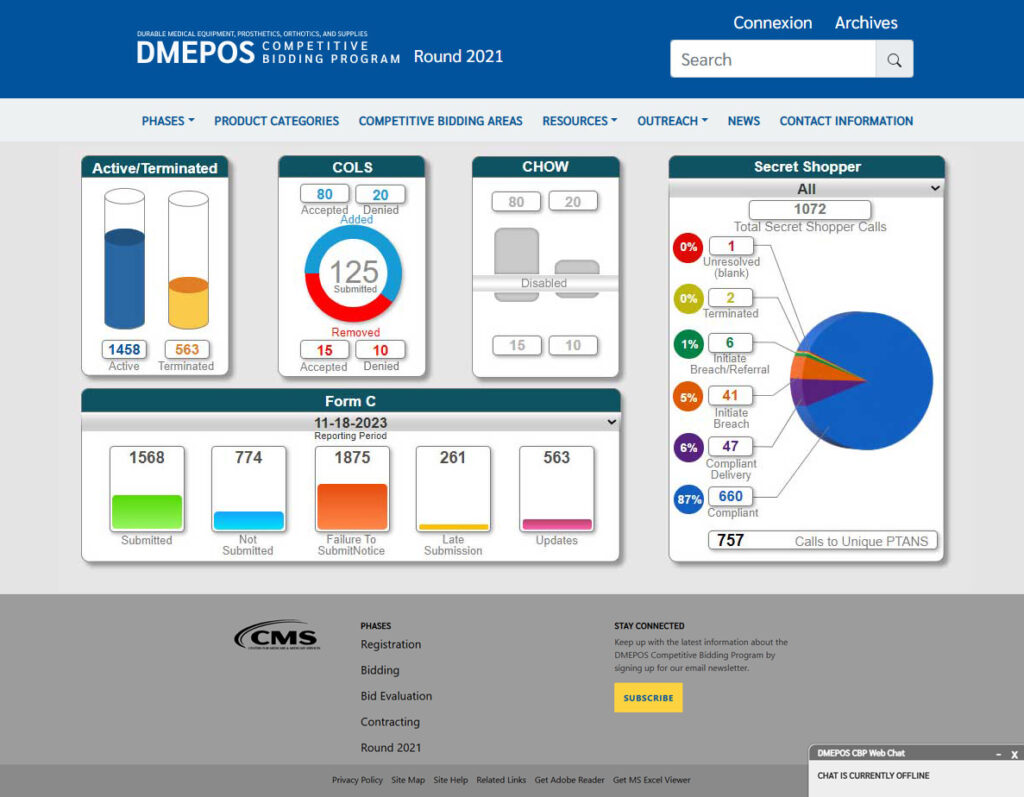
Task: Click the blue Not Submitted bar showing 774
Action: click(x=249, y=521)
